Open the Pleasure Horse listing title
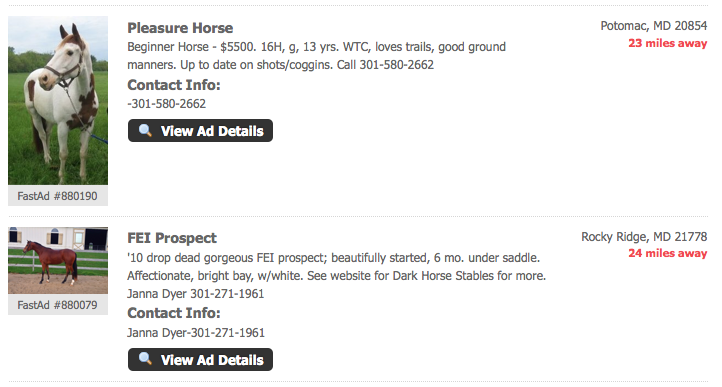 [180, 28]
